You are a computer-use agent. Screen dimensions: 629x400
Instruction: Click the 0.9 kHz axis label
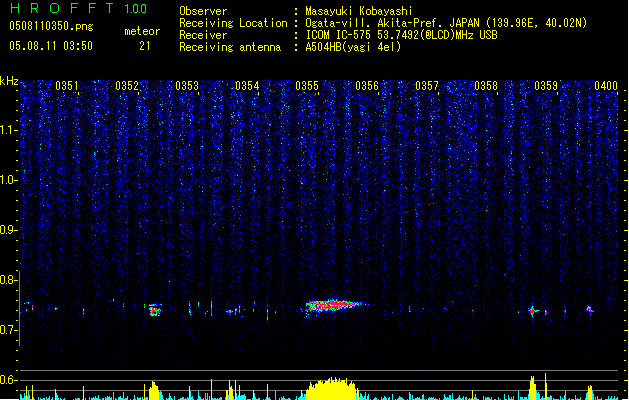tap(8, 230)
